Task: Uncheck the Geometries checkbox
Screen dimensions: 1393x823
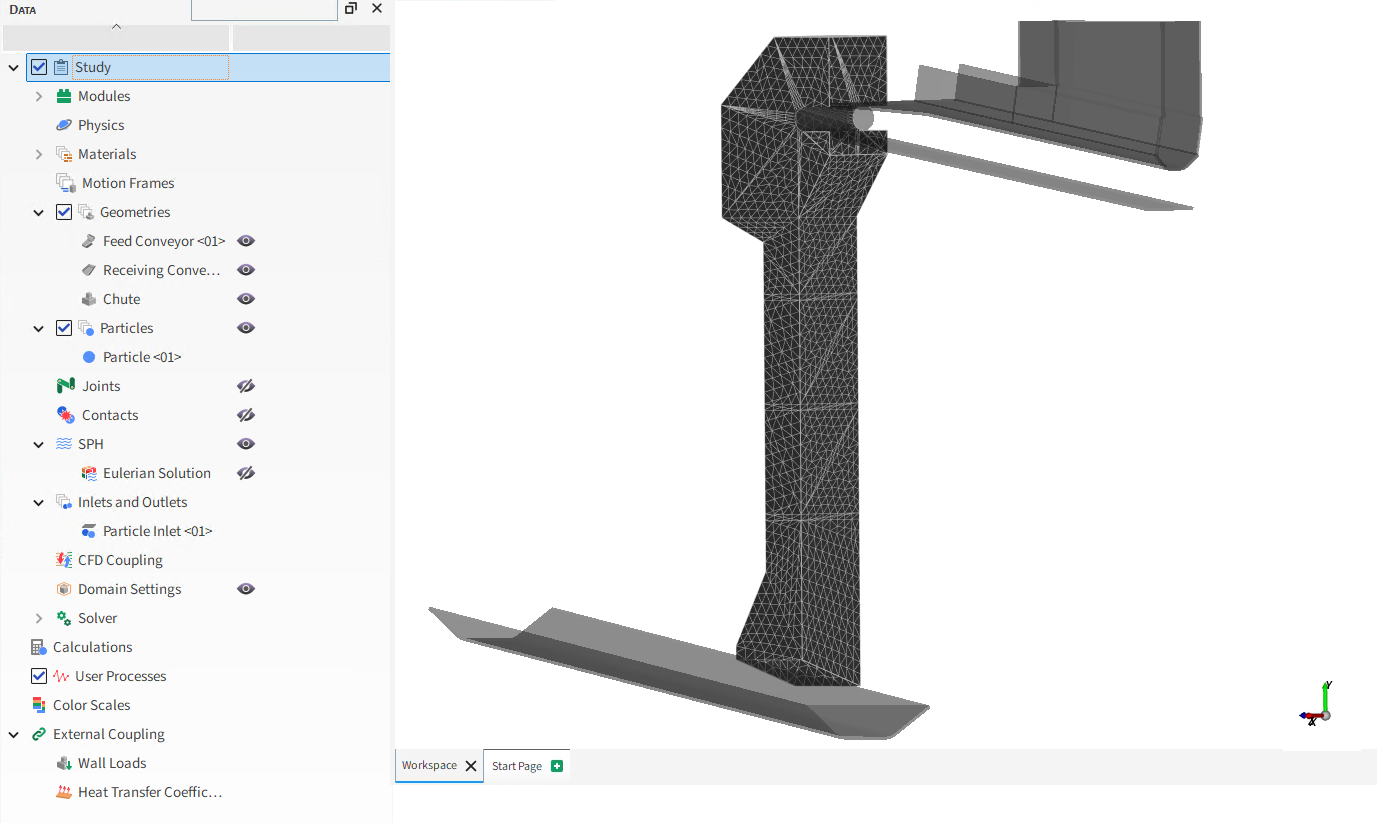Action: pos(64,212)
